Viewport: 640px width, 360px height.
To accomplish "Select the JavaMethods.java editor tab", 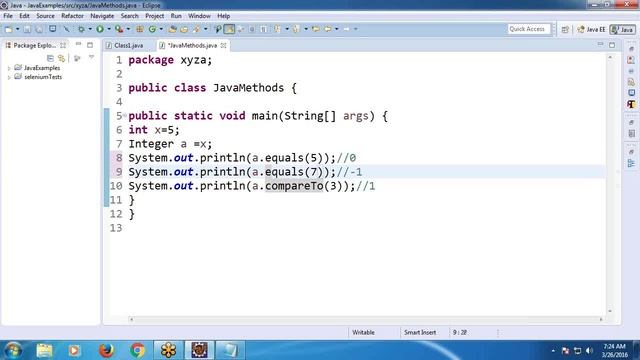I will tap(192, 45).
